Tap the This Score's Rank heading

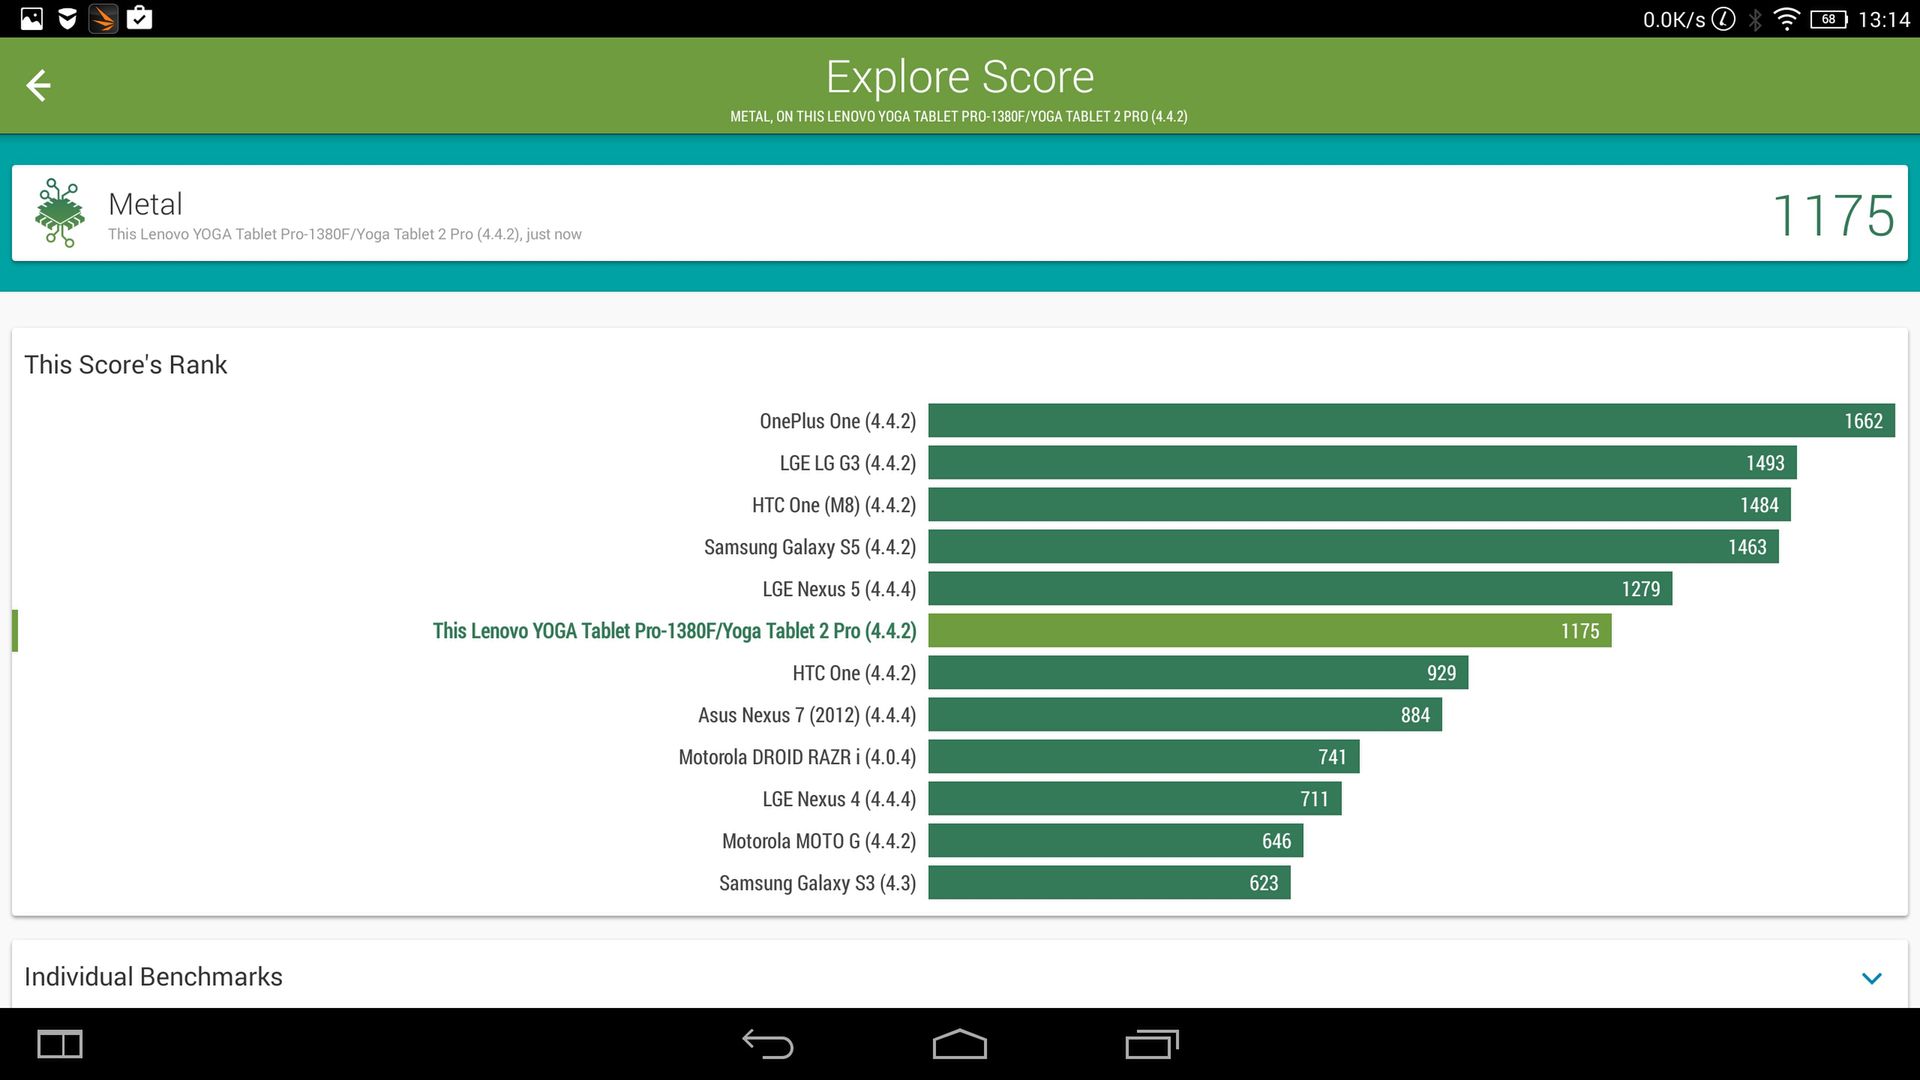pos(126,365)
